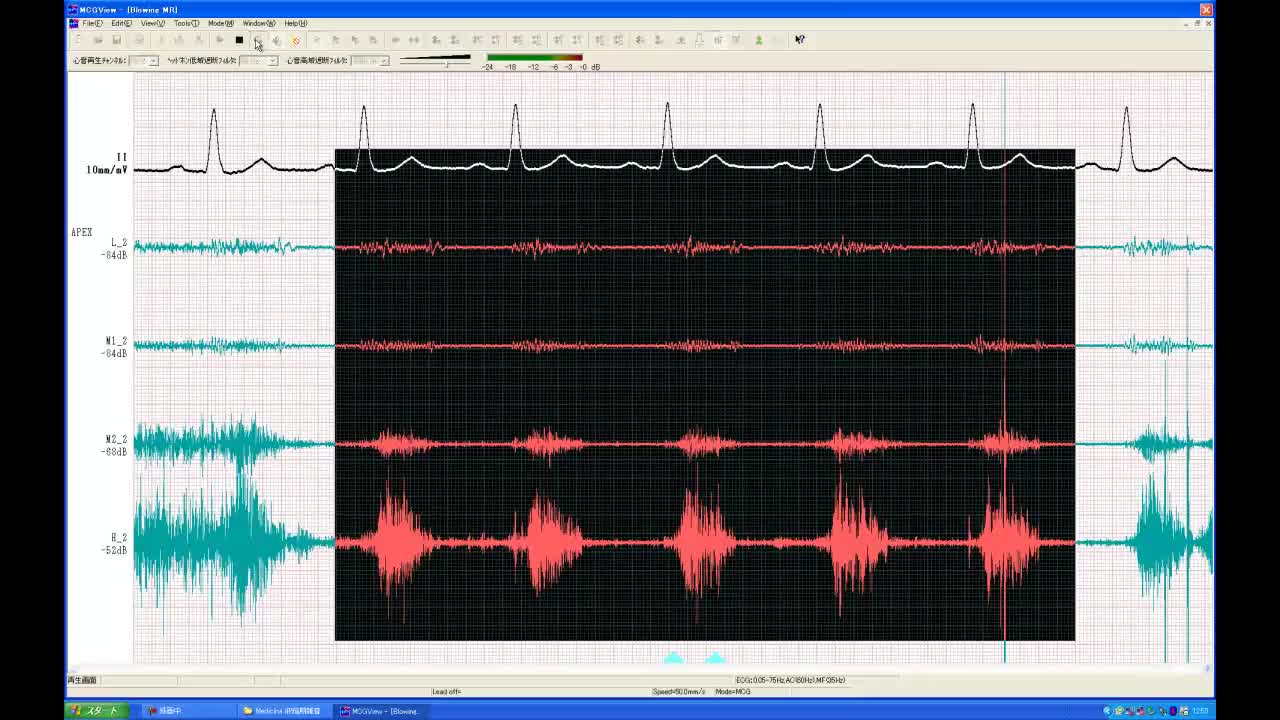1280x720 pixels.
Task: Open the Mode menu
Action: coord(220,23)
